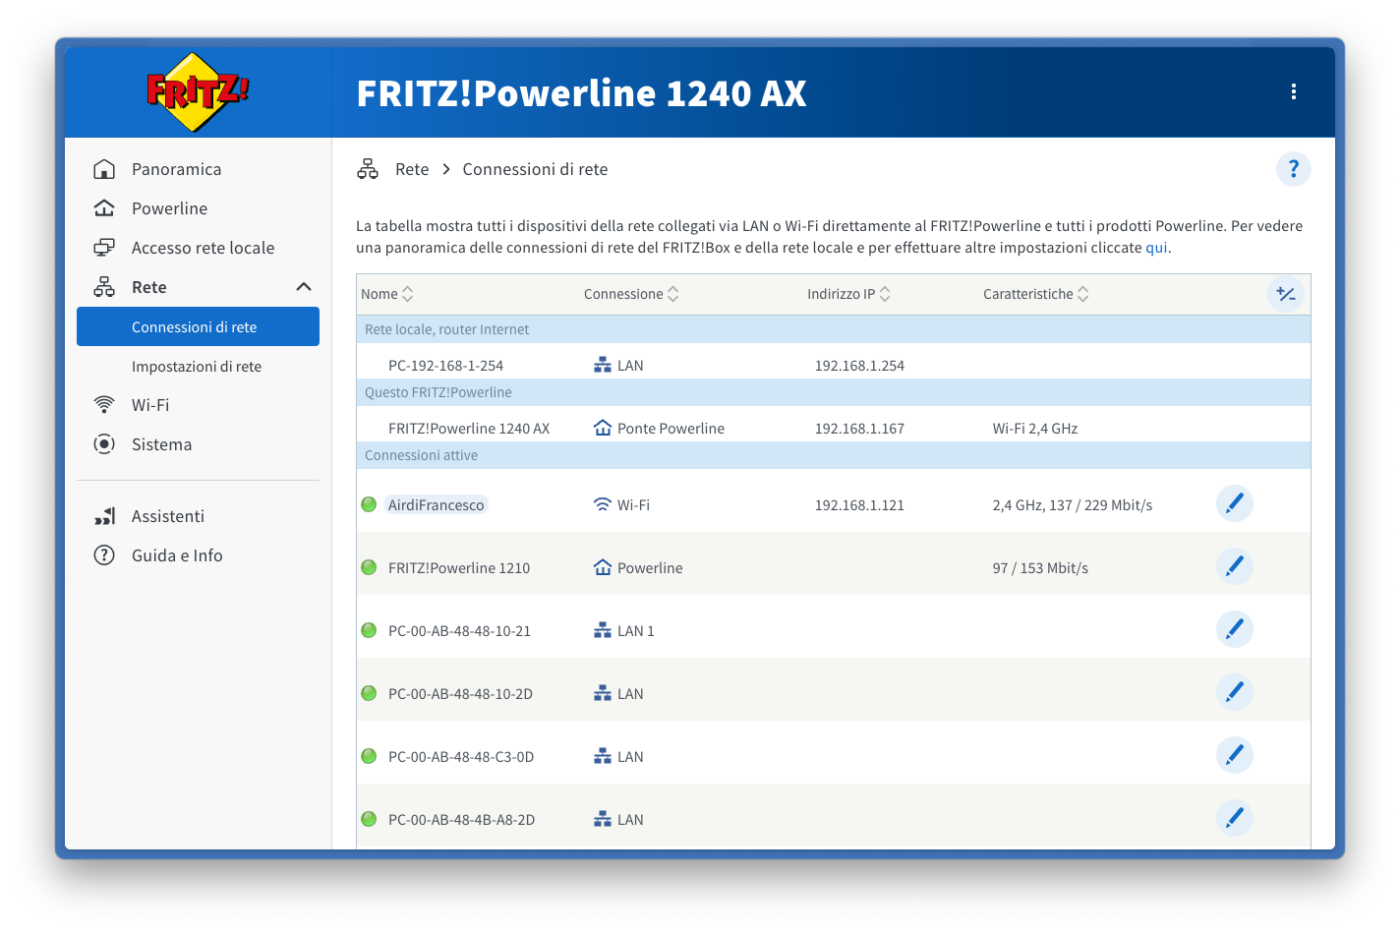
Task: Click the Wi-Fi icon in AirdiFrancesco row
Action: tap(602, 505)
